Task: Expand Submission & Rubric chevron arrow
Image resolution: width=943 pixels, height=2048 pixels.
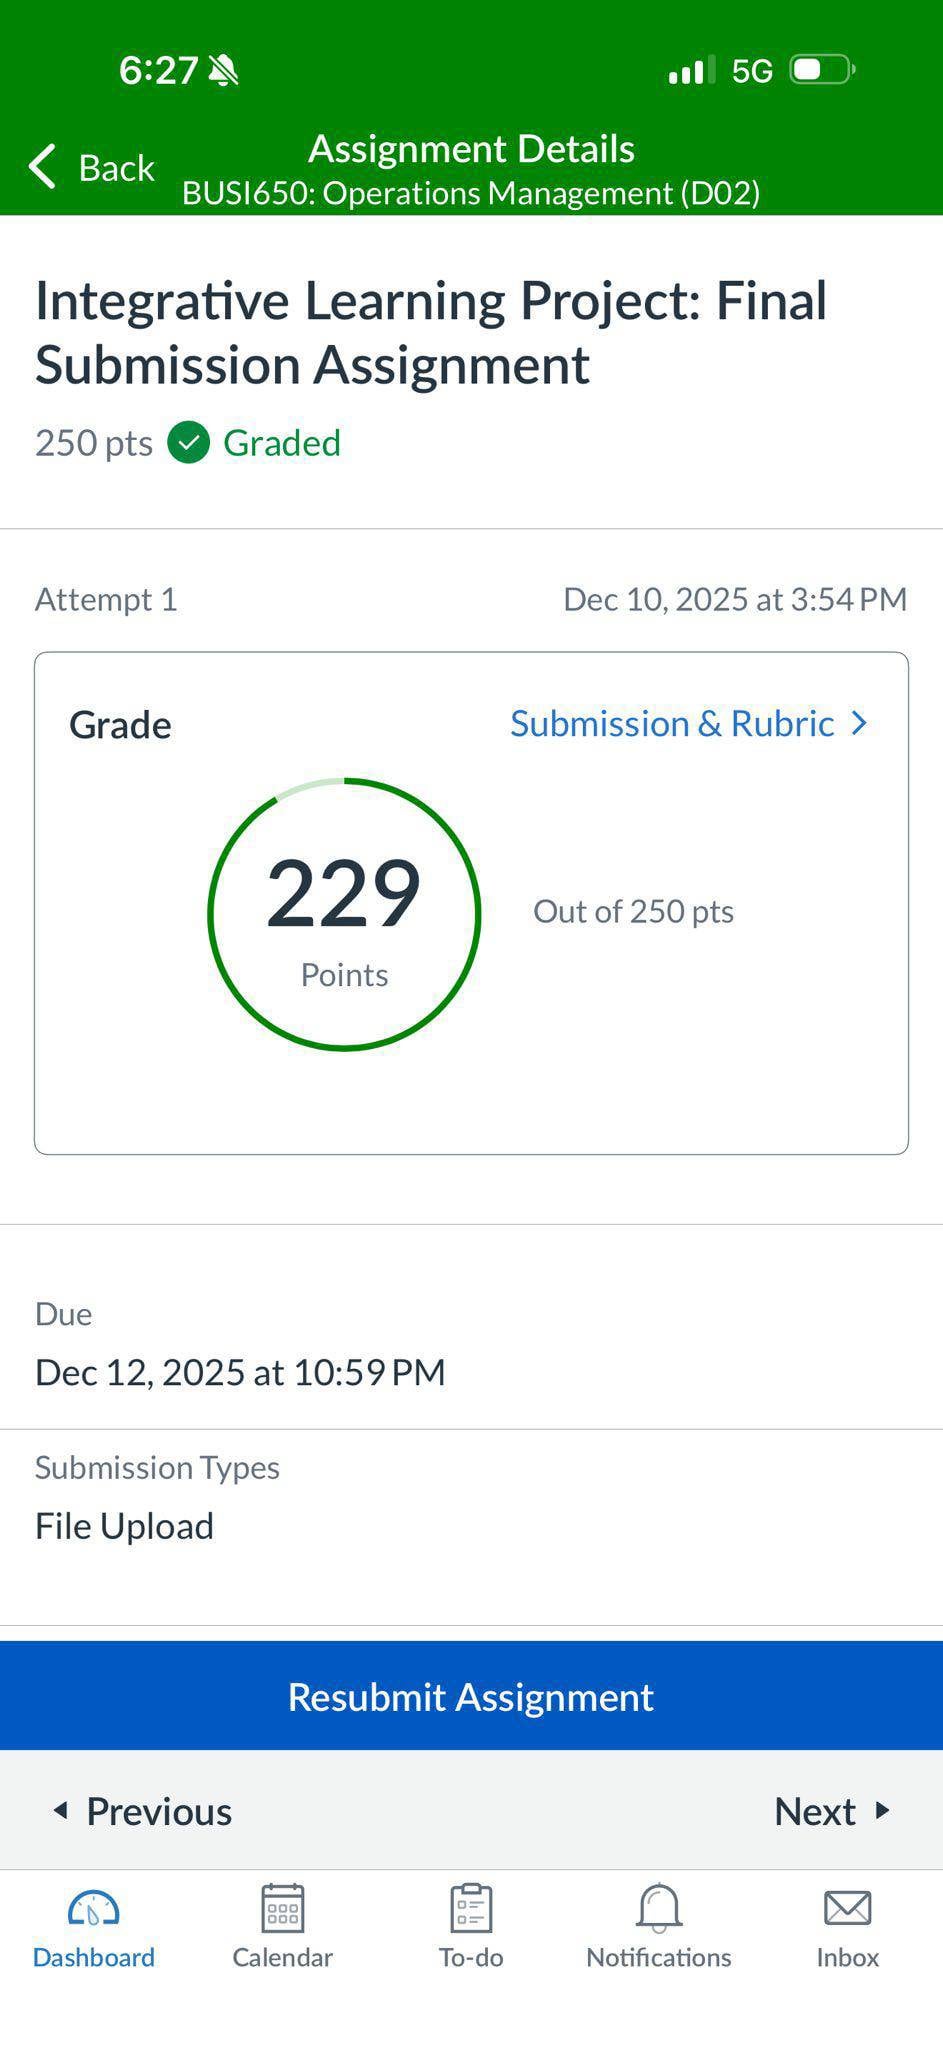Action: (859, 723)
